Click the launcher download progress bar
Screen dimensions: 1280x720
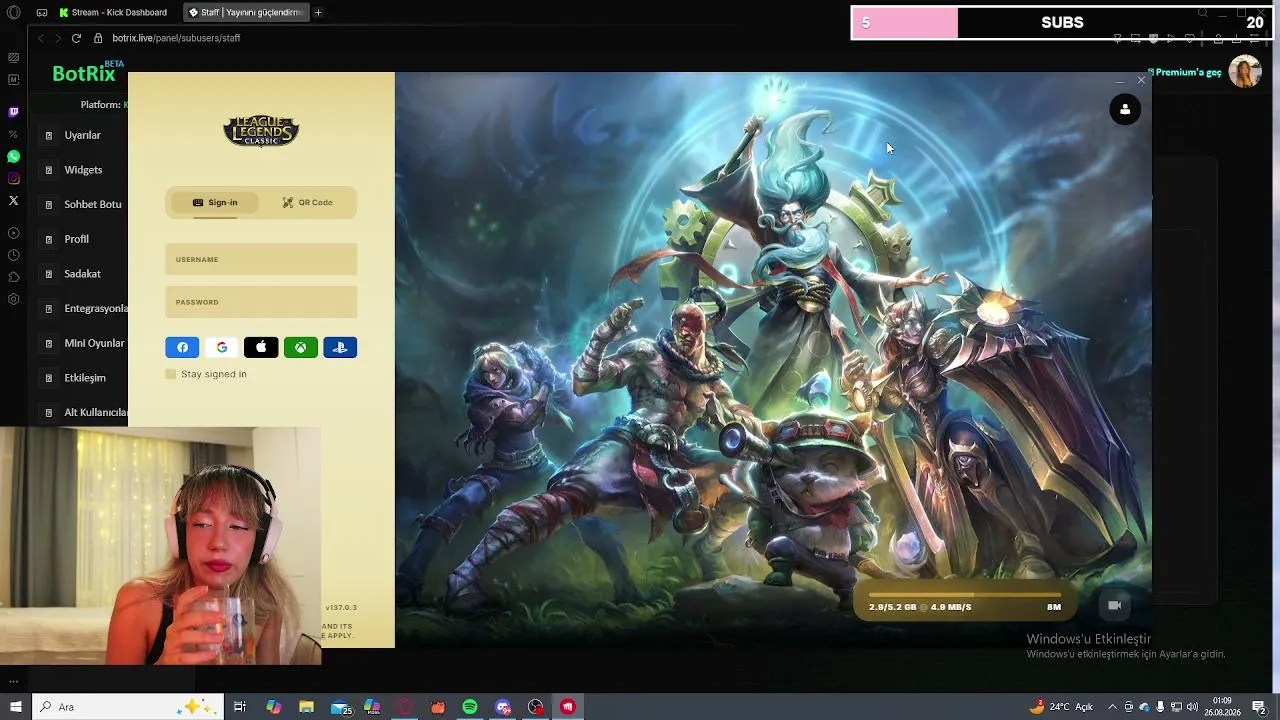(x=964, y=595)
